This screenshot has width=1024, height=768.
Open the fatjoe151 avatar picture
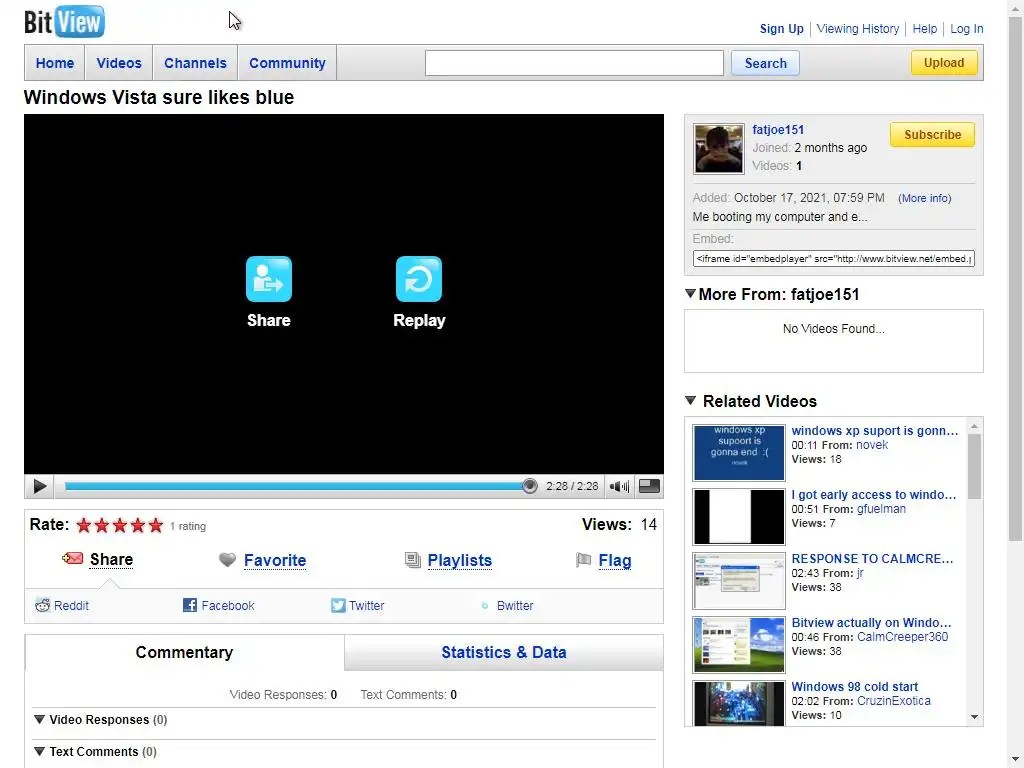tap(718, 149)
